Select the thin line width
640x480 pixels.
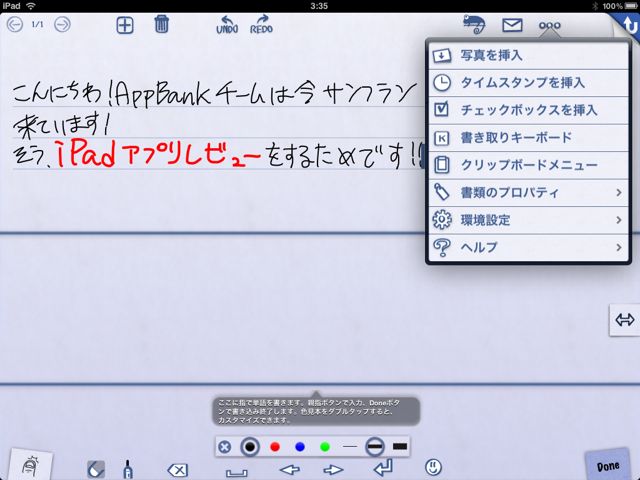[x=350, y=447]
